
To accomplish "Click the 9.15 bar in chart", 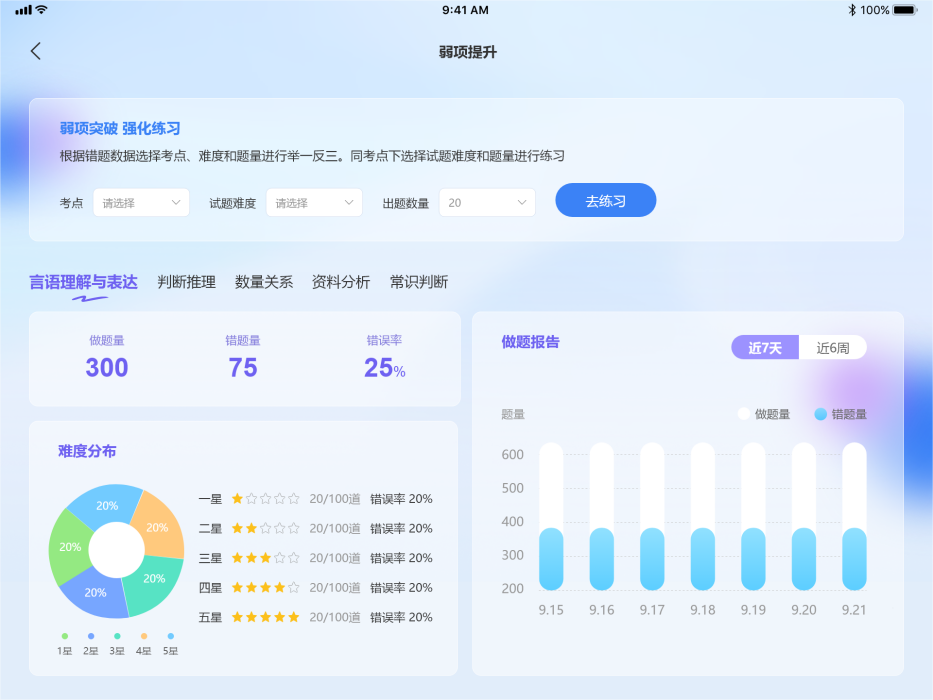I will tap(551, 516).
